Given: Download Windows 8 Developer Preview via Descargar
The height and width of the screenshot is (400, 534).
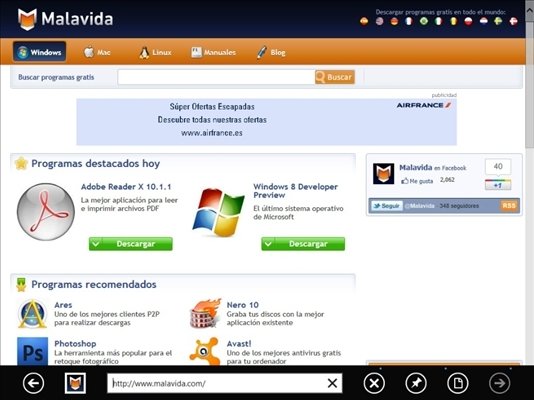Looking at the screenshot, I should [303, 244].
